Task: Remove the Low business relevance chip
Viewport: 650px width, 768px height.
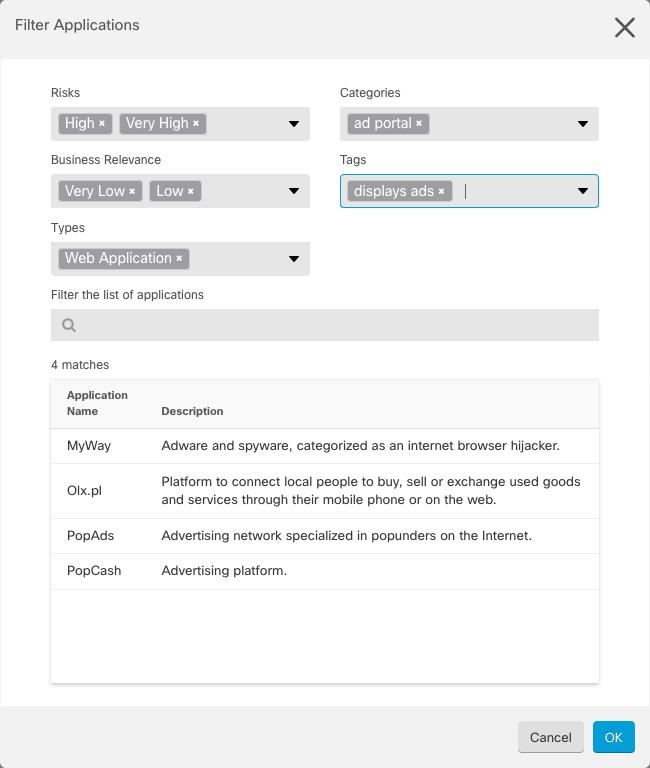Action: tap(191, 191)
